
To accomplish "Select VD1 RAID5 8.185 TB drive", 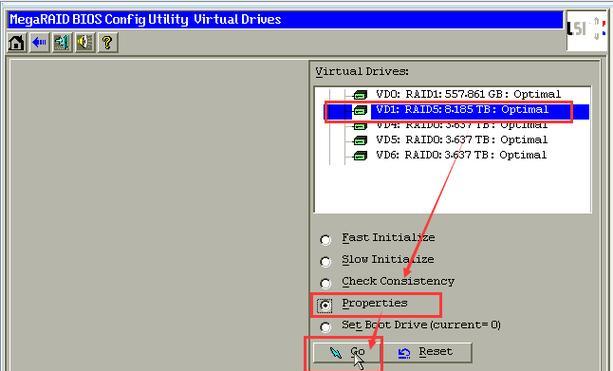I will pos(462,109).
